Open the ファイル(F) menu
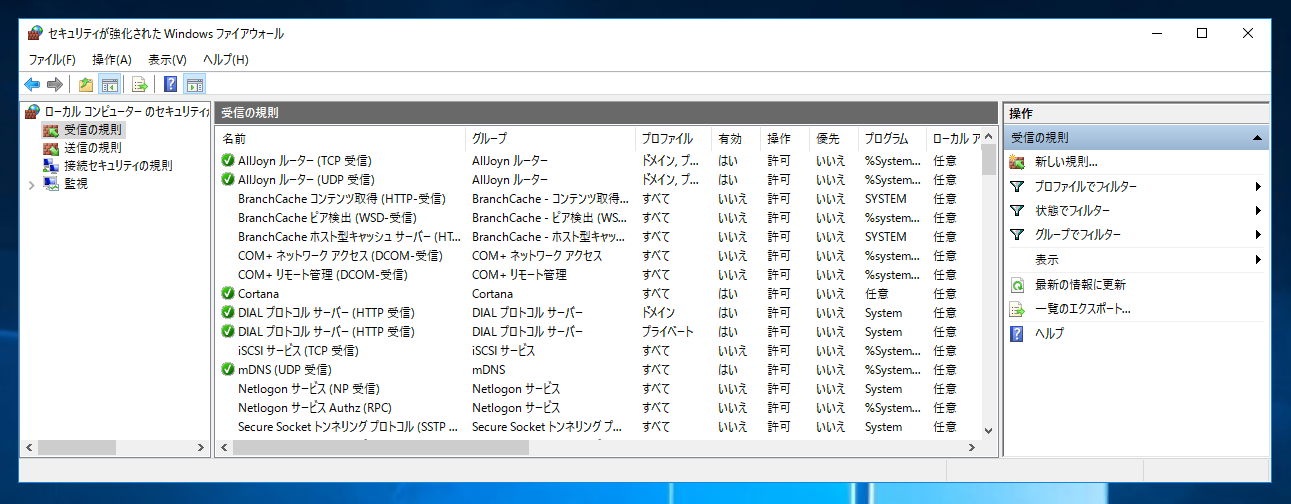 point(52,60)
